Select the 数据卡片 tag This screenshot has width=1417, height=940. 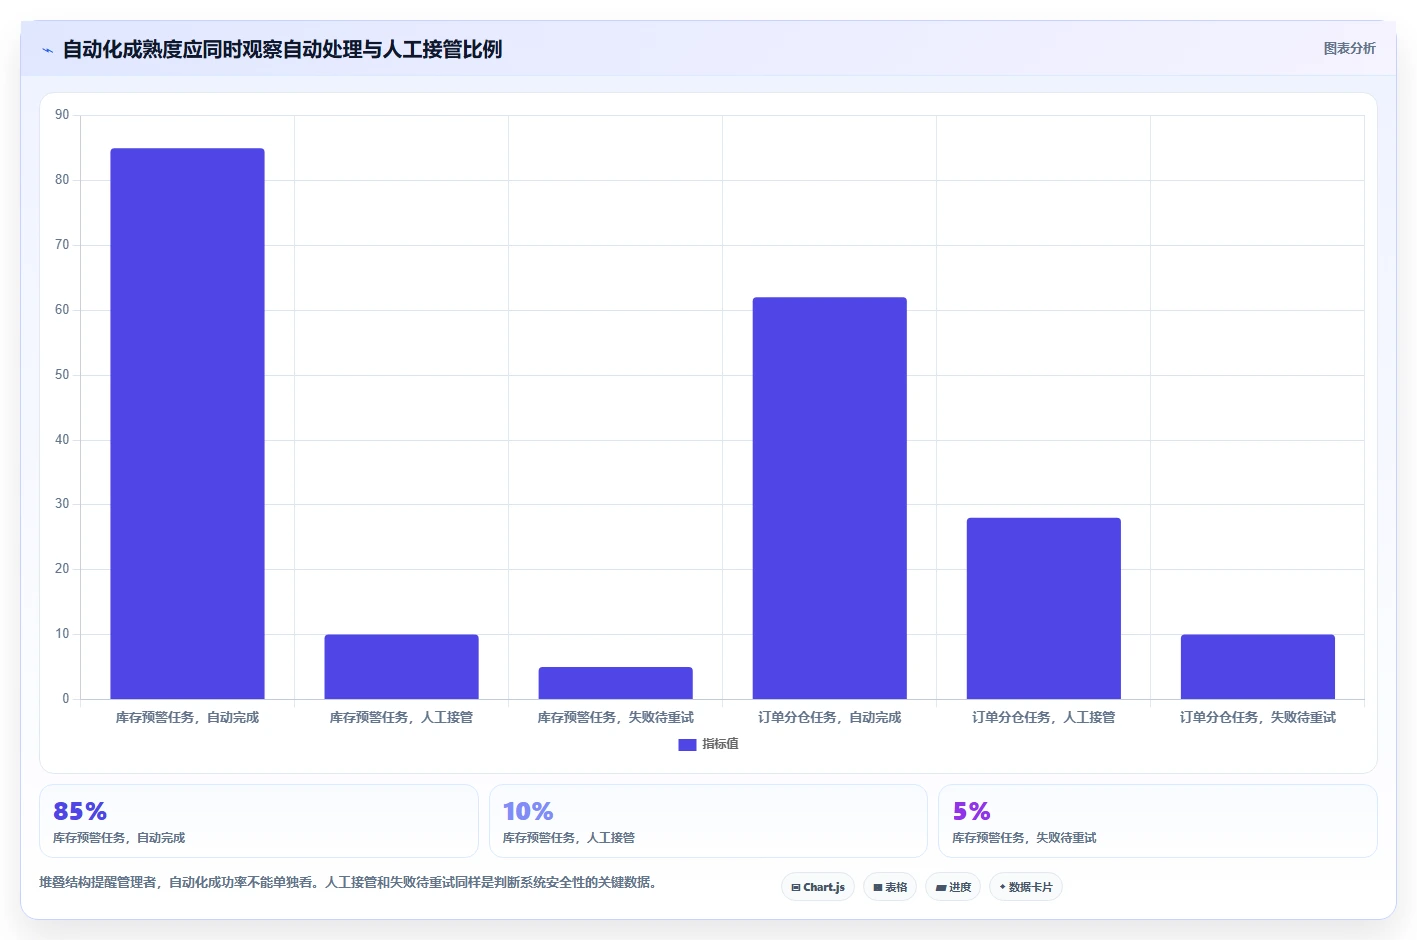[1026, 887]
